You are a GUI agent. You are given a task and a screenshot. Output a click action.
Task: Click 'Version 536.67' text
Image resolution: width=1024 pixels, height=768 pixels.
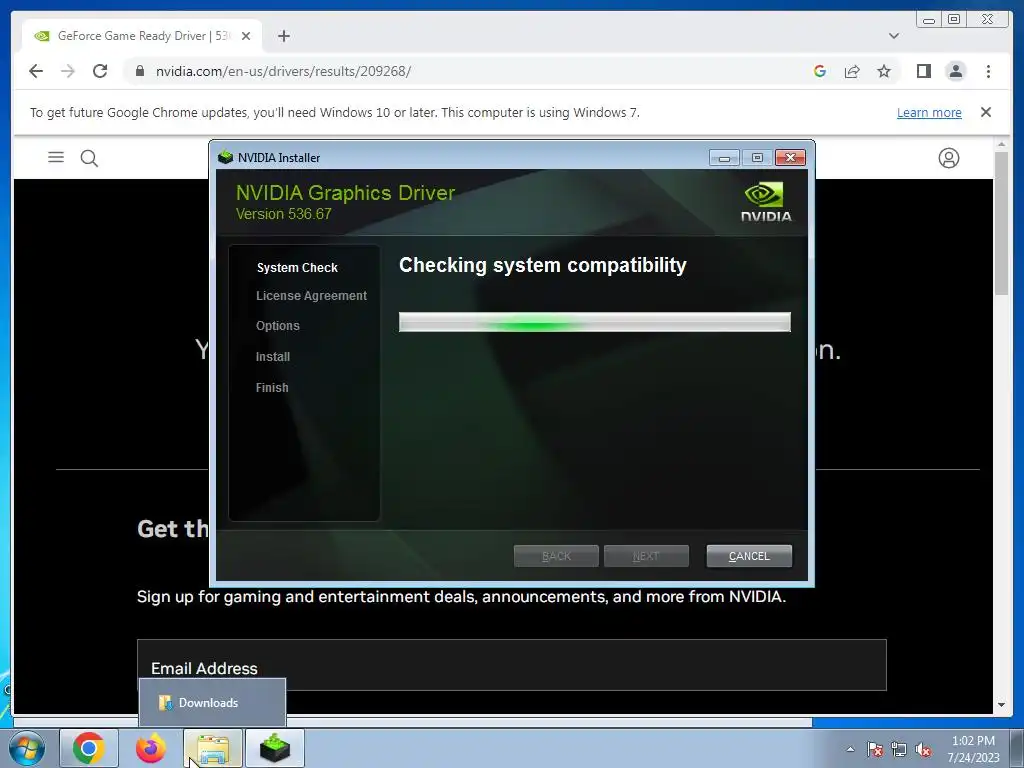pos(283,214)
